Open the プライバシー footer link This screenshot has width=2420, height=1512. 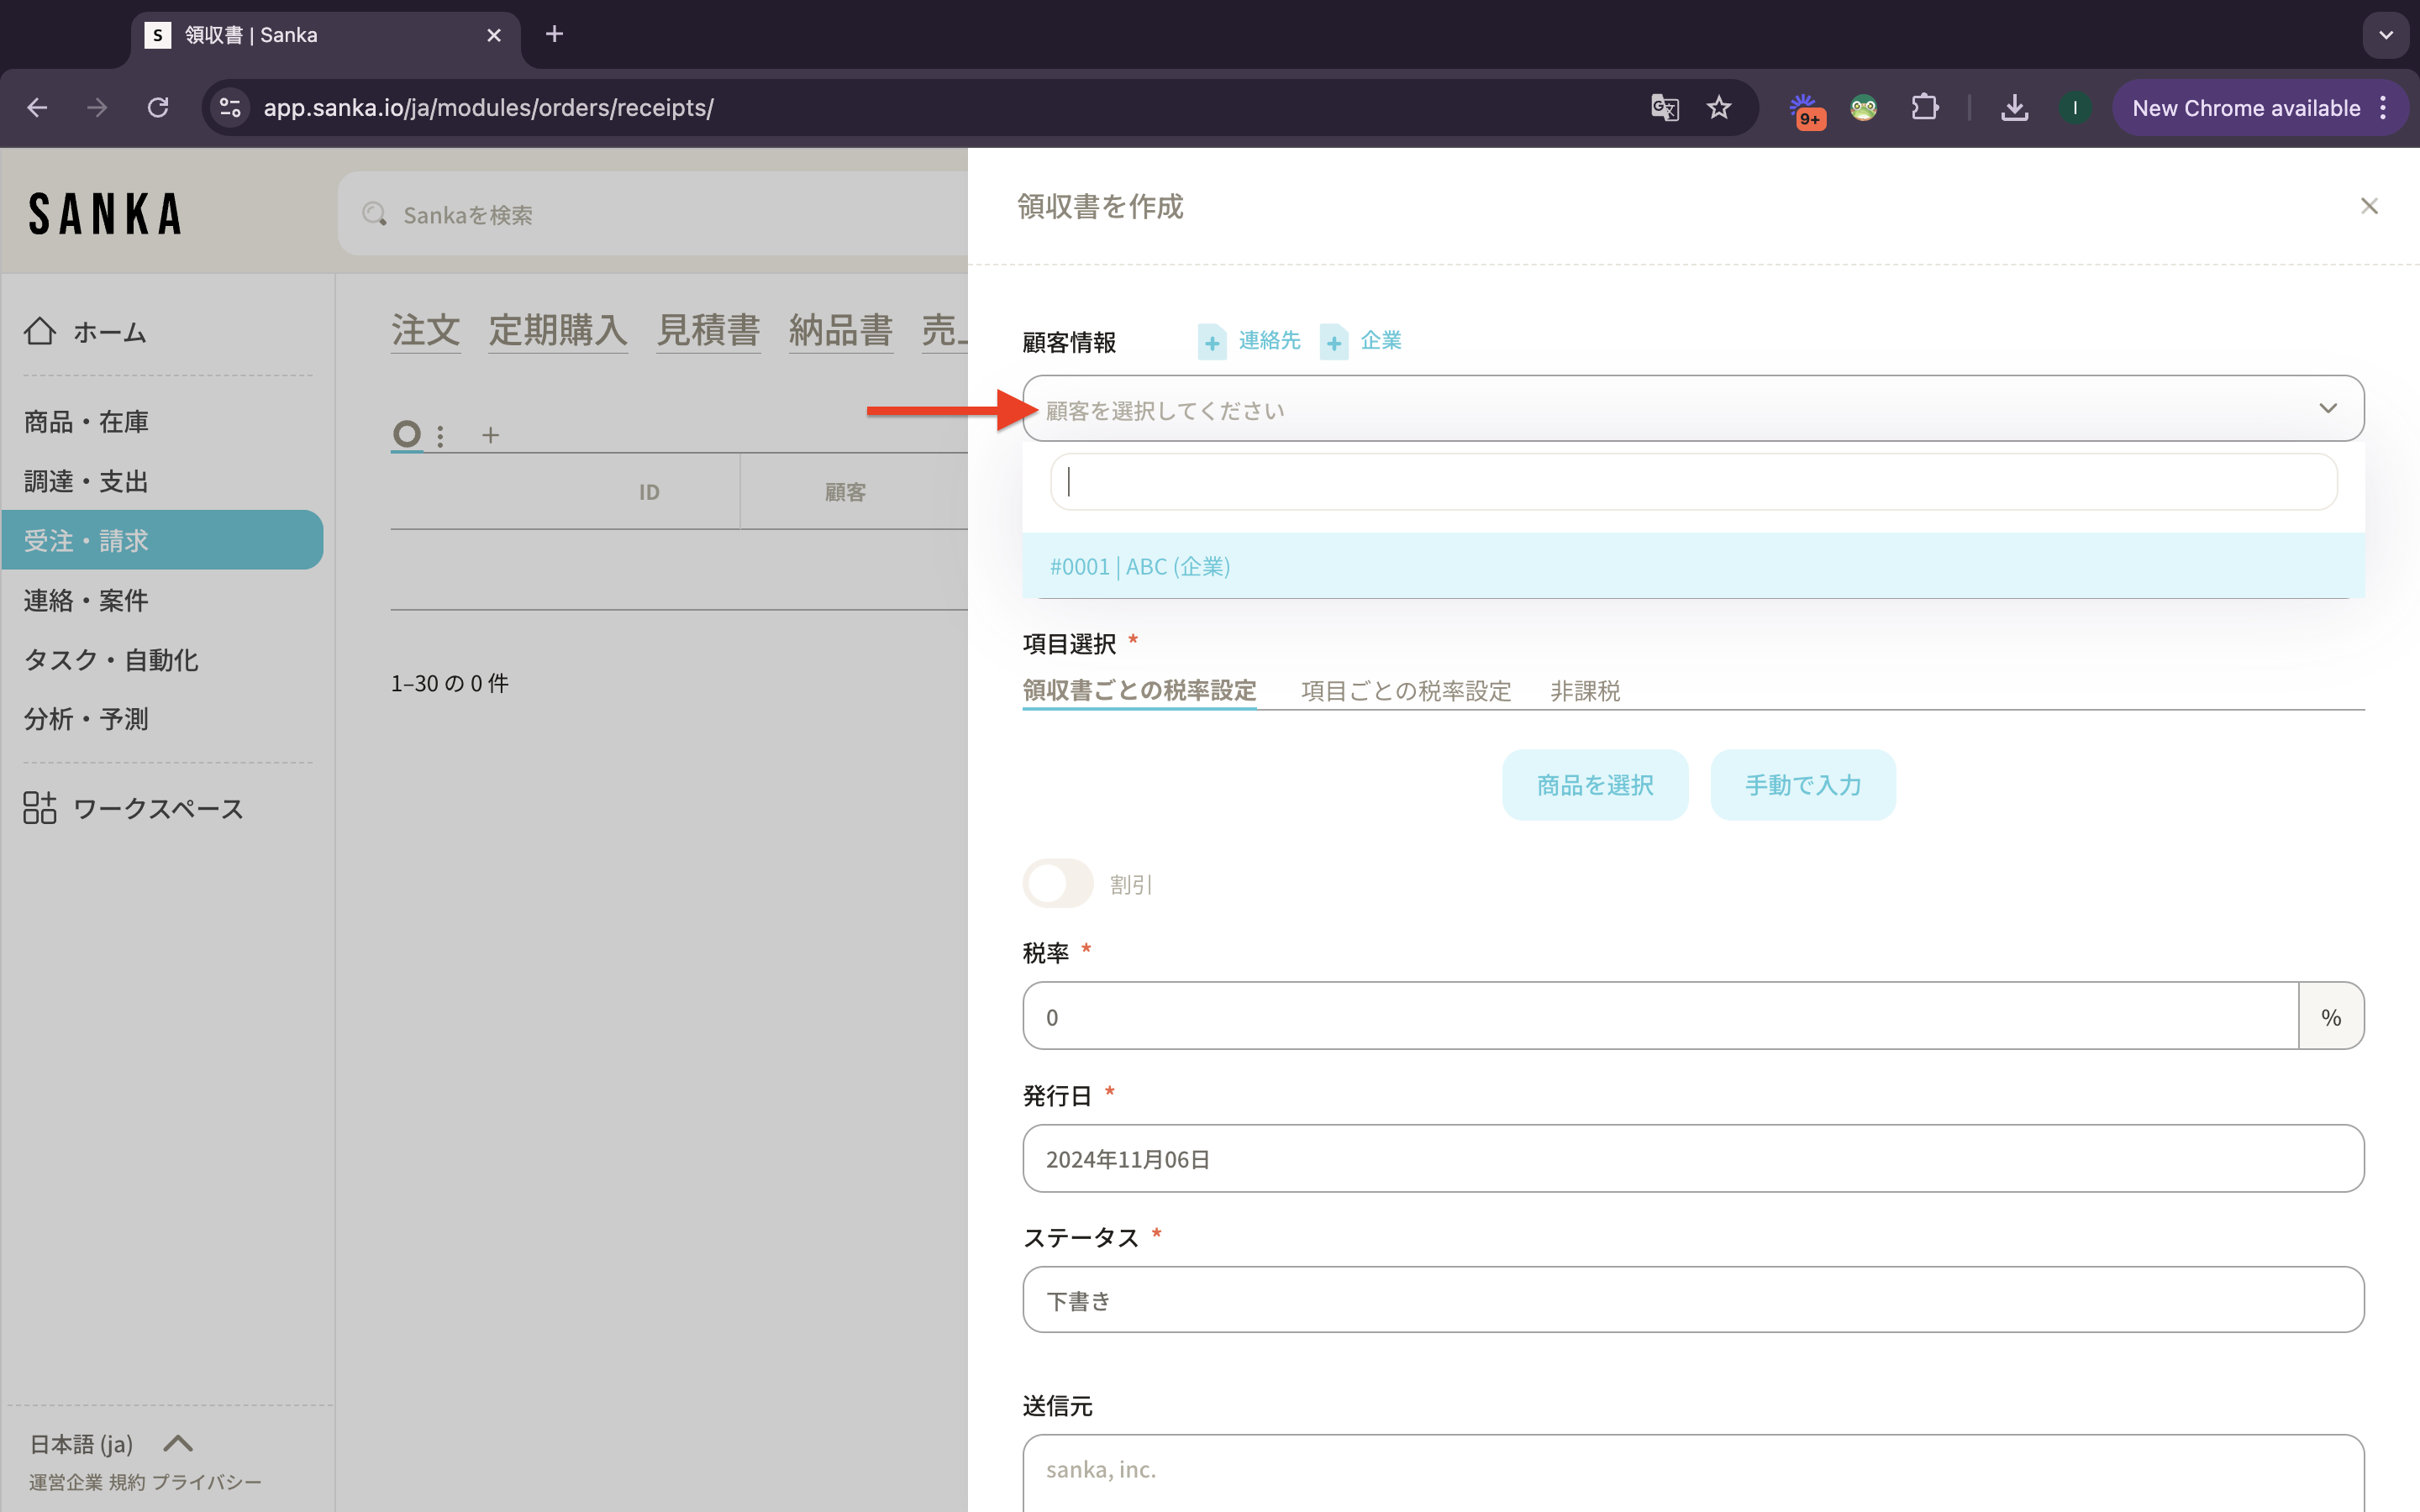click(x=207, y=1482)
